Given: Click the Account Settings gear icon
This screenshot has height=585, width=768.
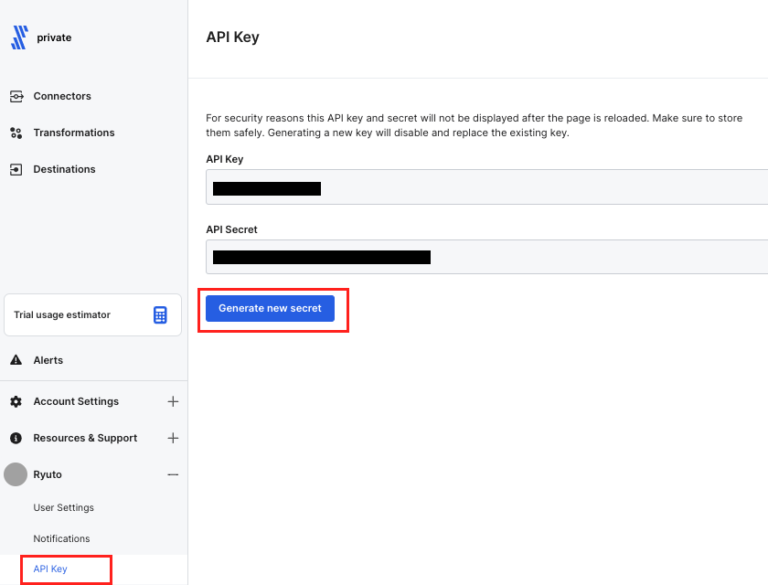Looking at the screenshot, I should 16,401.
